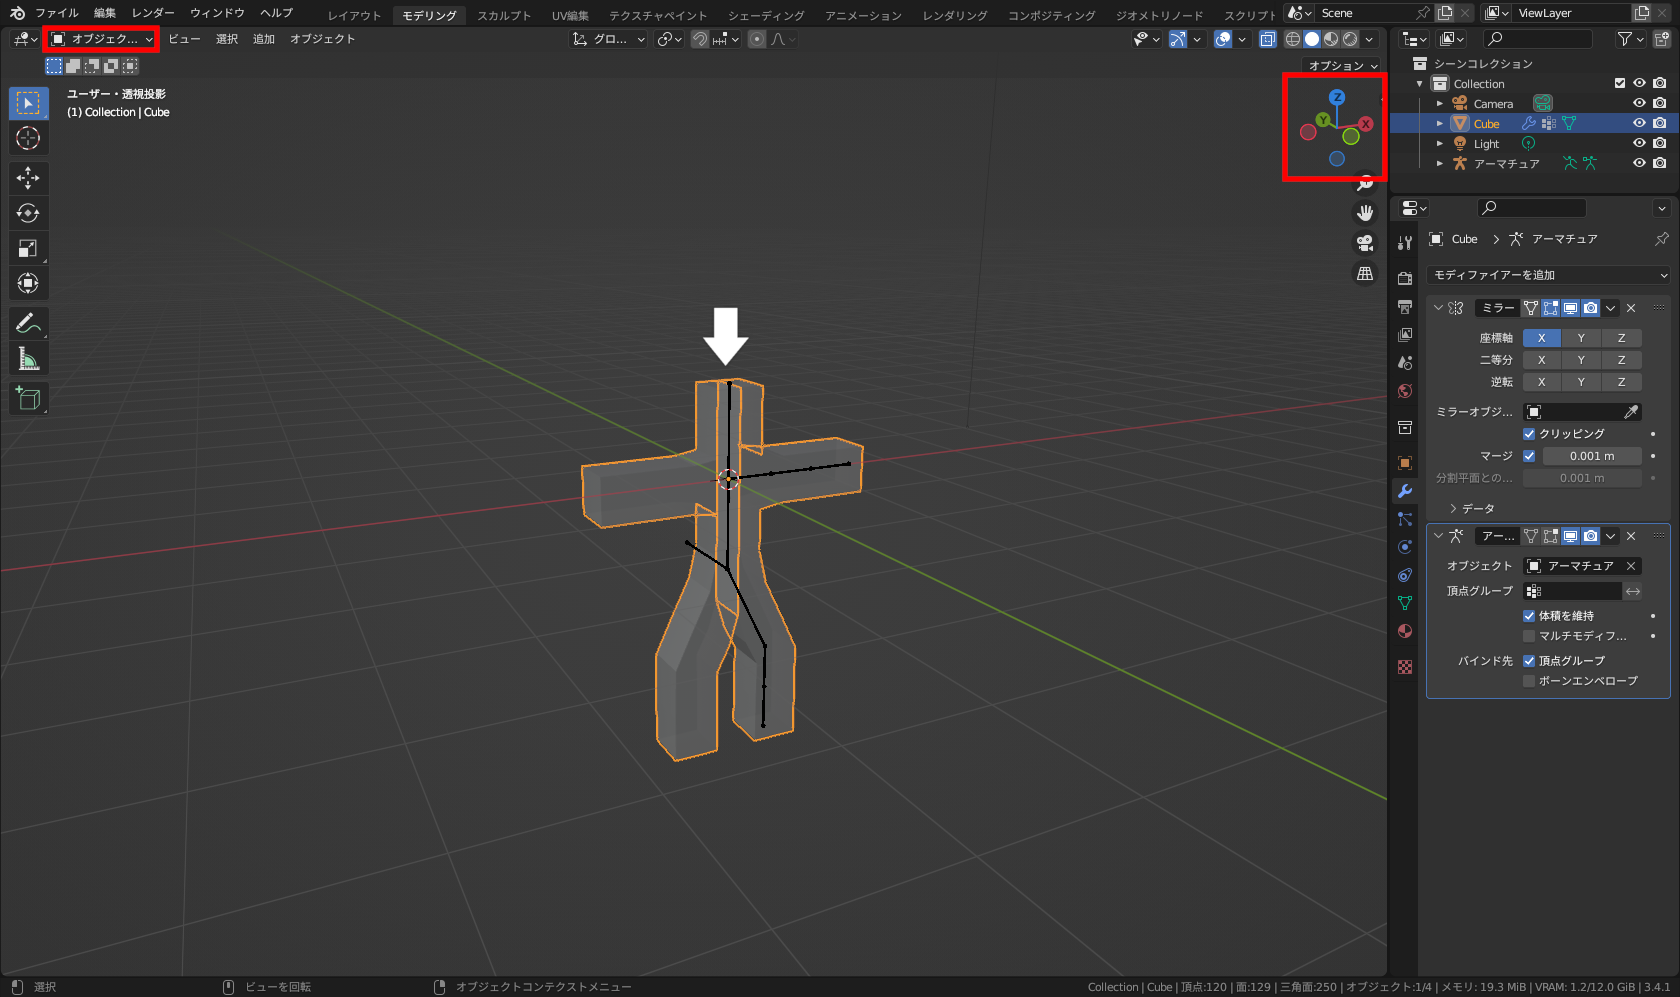The width and height of the screenshot is (1680, 997).
Task: Activate the combined Transform tool
Action: point(28,283)
